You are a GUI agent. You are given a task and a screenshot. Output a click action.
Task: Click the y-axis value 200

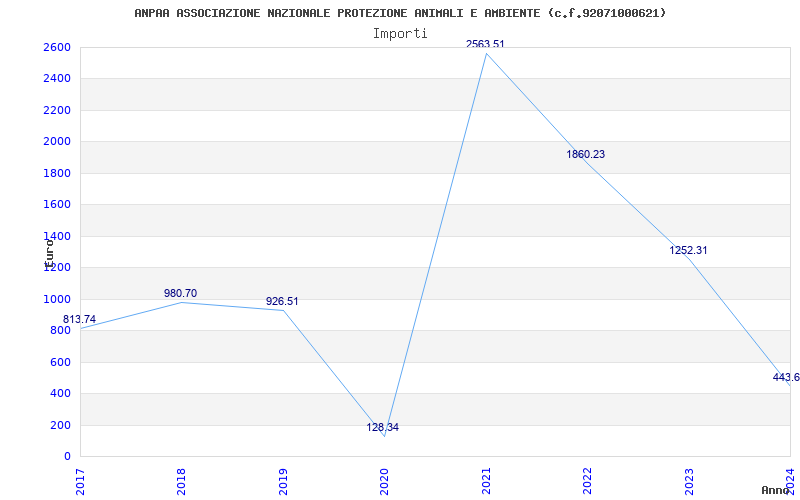click(x=60, y=425)
